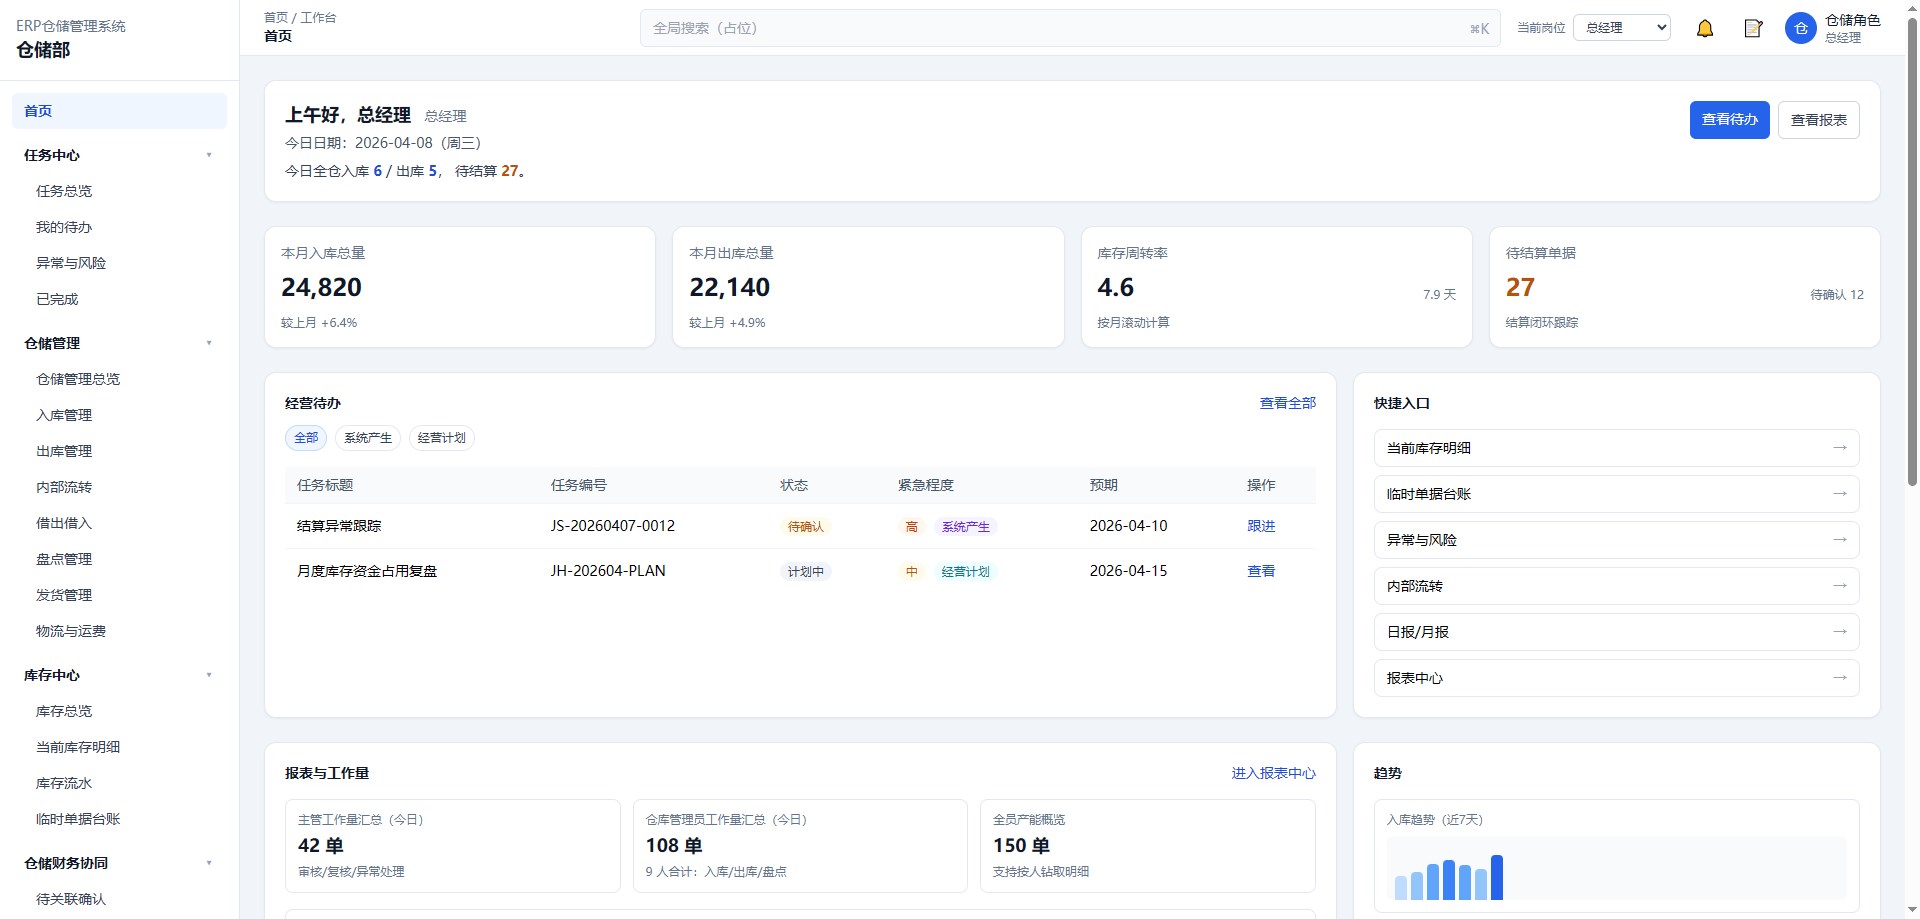Click the page vertical scrollbar
This screenshot has height=919, width=1920.
coord(1912,250)
